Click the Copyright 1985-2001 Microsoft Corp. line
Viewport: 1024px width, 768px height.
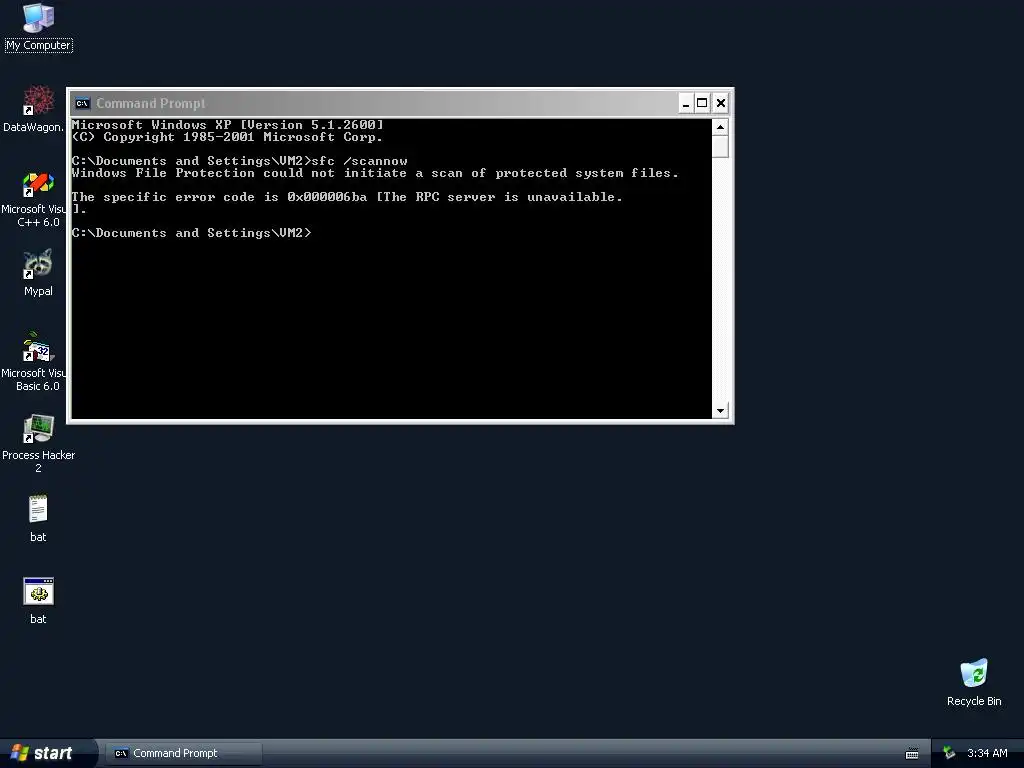pos(227,137)
